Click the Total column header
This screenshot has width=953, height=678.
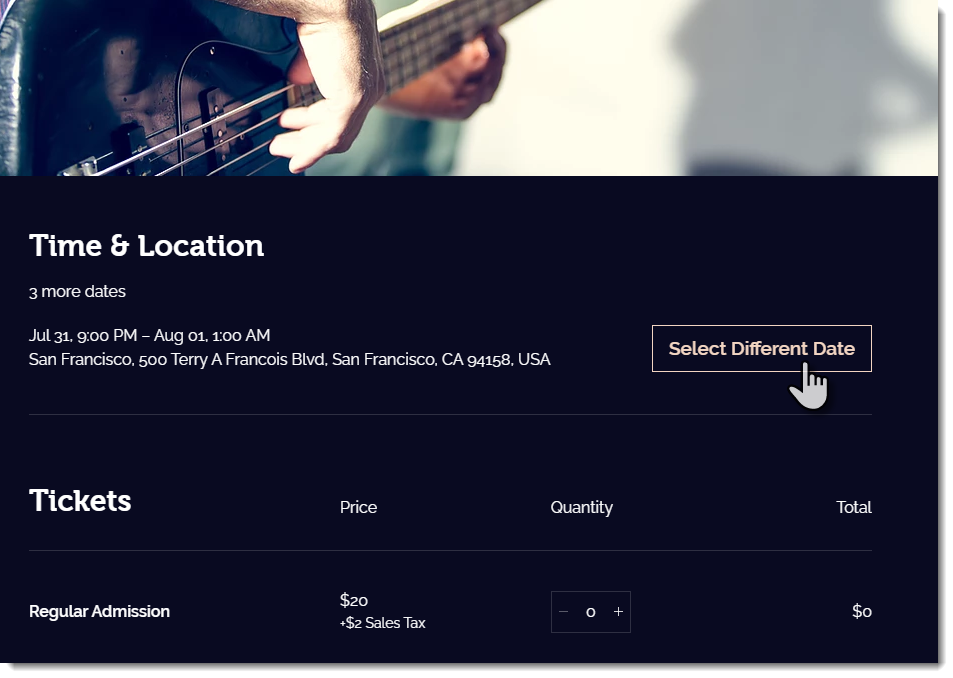(x=853, y=507)
